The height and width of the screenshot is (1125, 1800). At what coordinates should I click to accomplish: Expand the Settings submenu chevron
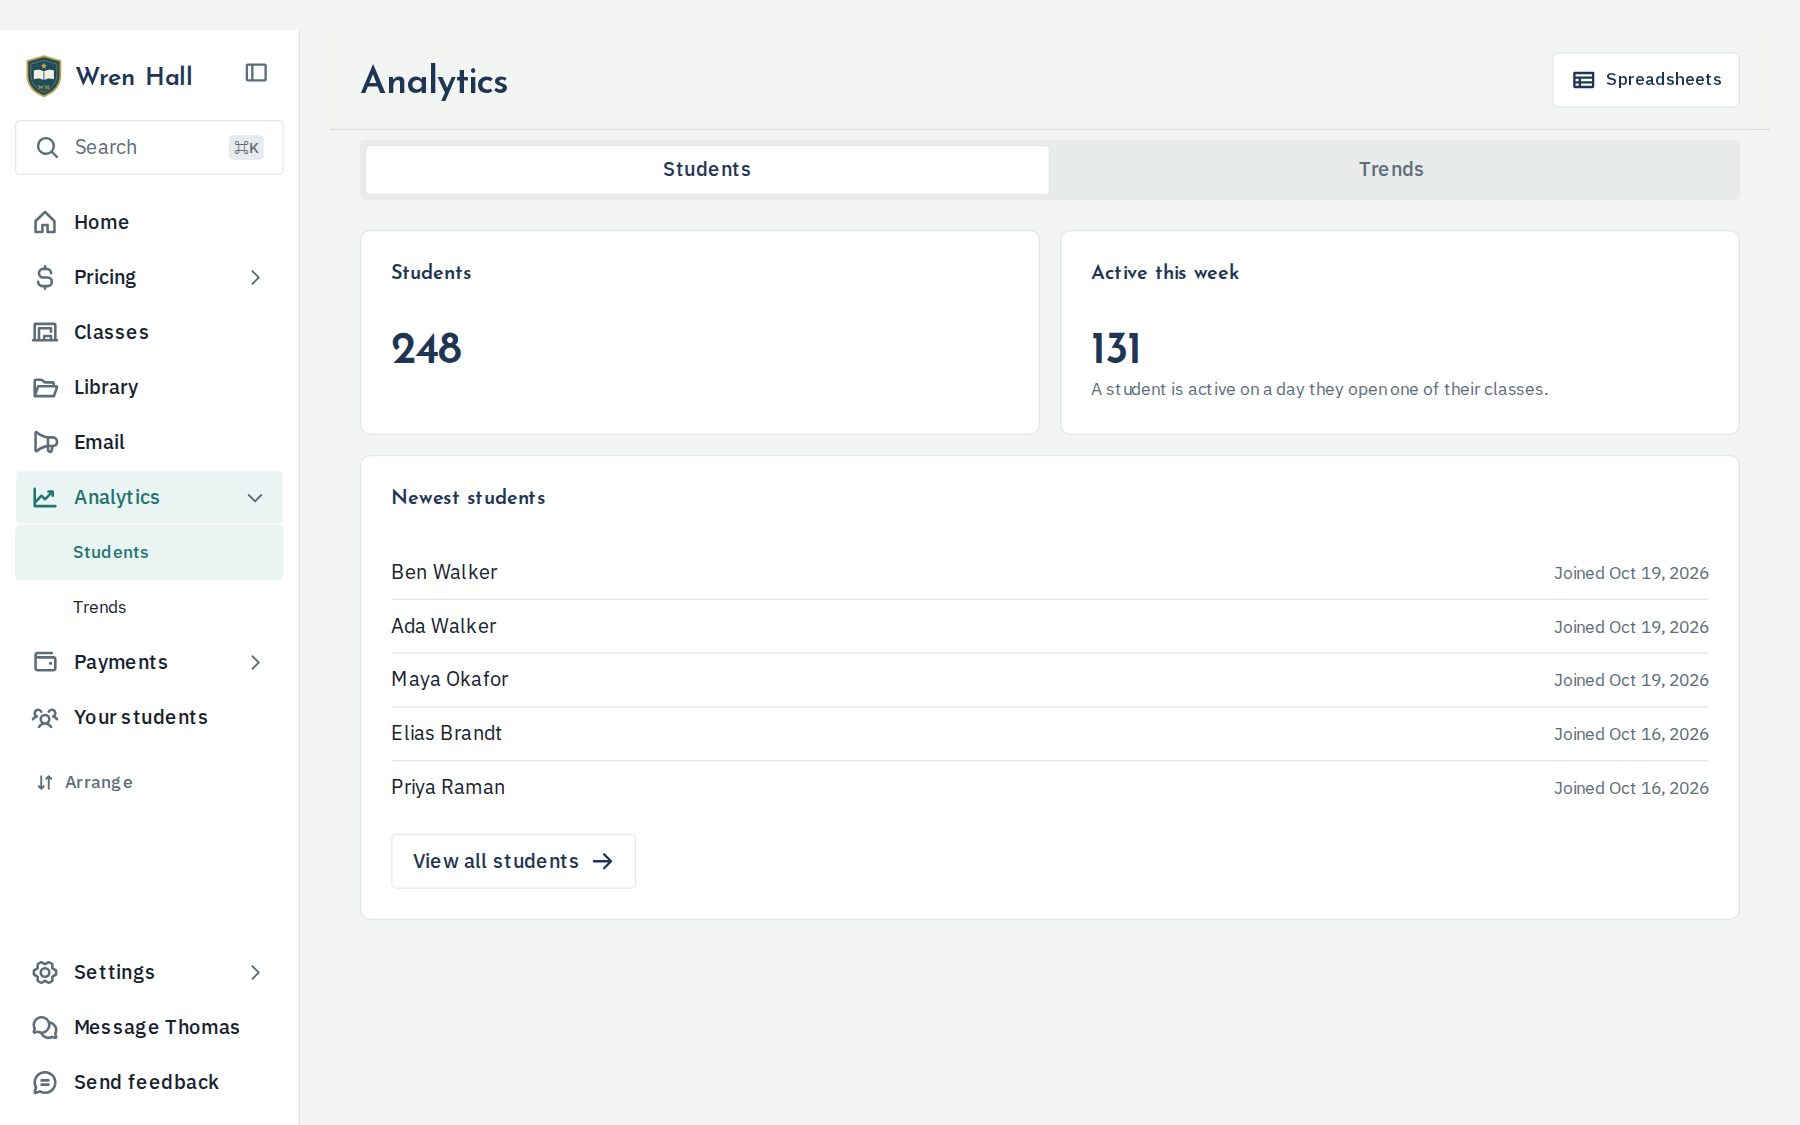coord(255,972)
